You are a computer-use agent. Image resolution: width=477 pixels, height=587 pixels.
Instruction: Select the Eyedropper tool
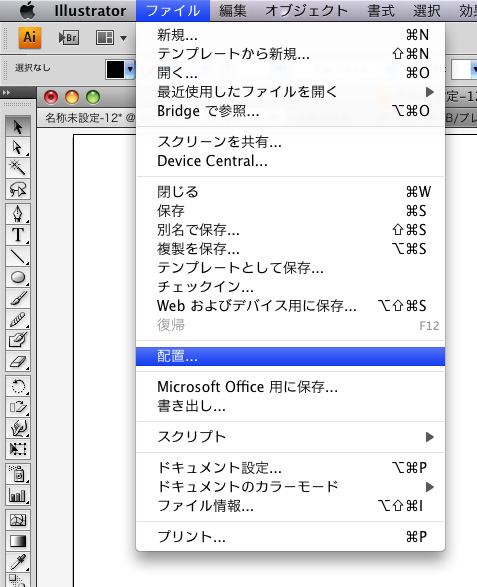18,562
